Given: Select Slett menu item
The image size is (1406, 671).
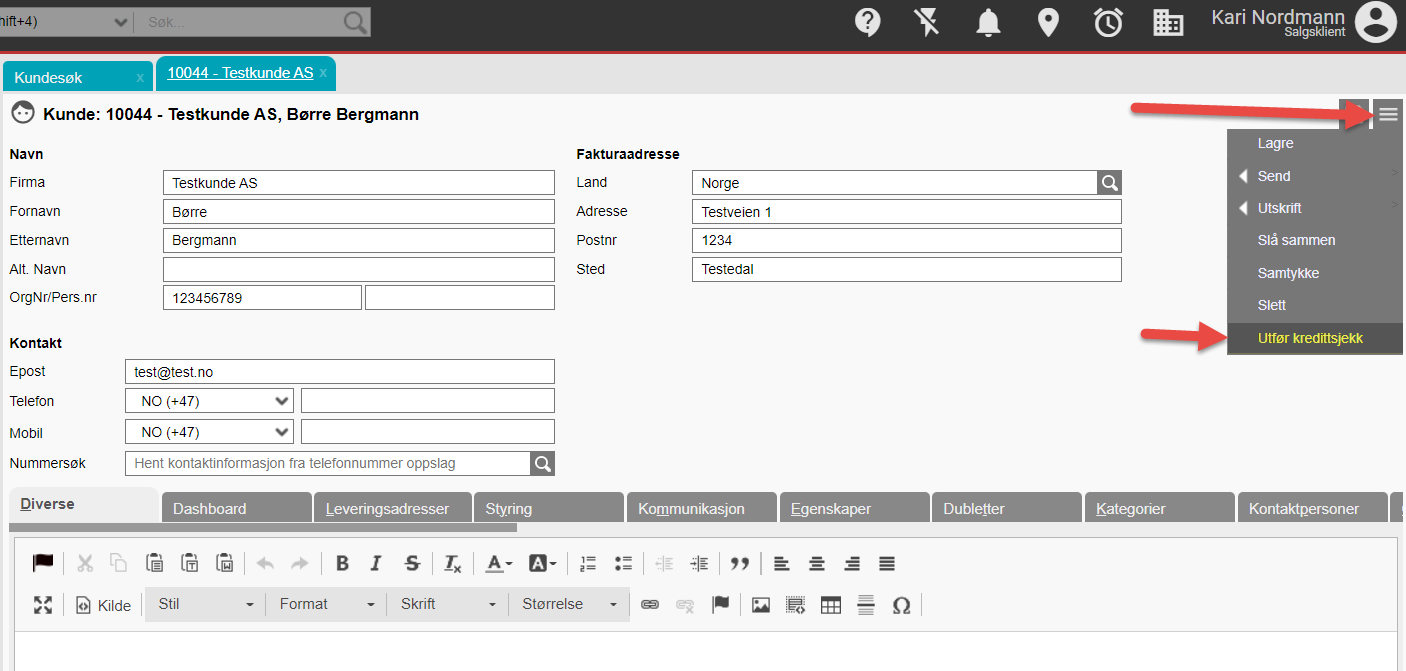Looking at the screenshot, I should coord(1315,305).
